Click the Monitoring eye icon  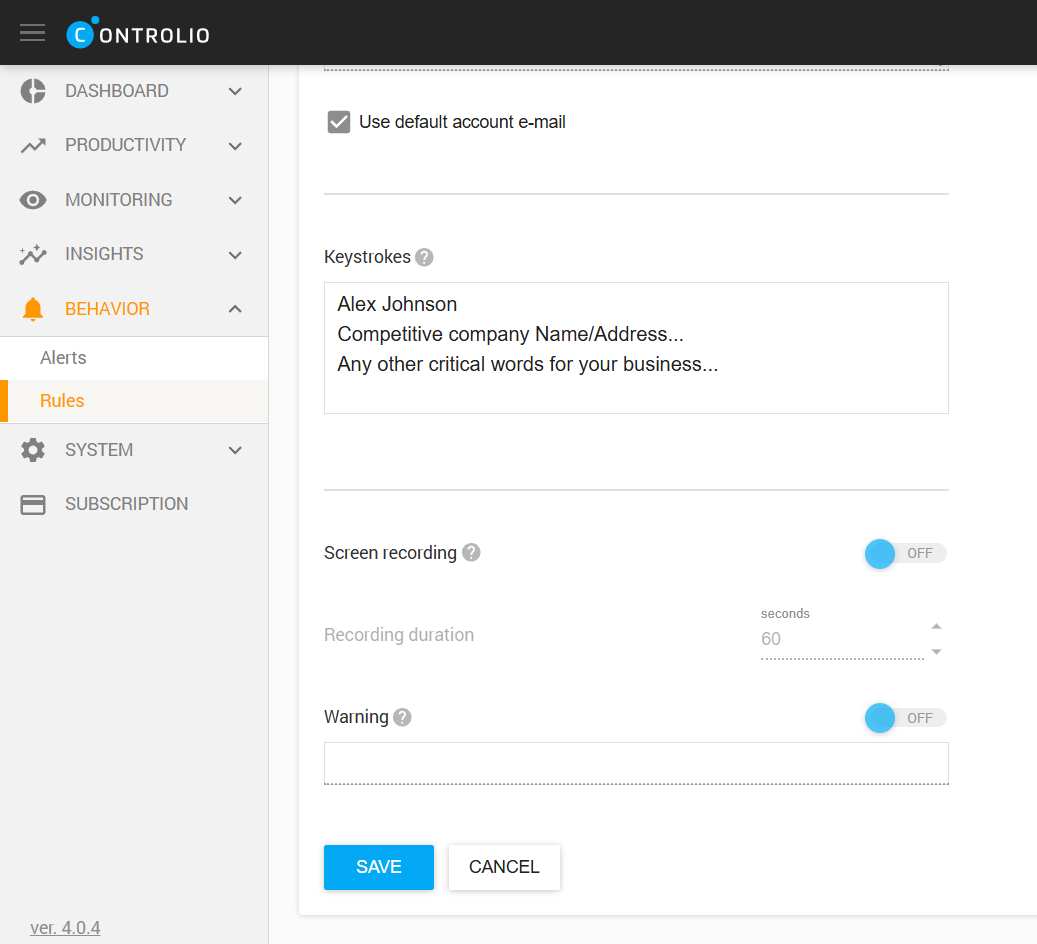point(33,200)
